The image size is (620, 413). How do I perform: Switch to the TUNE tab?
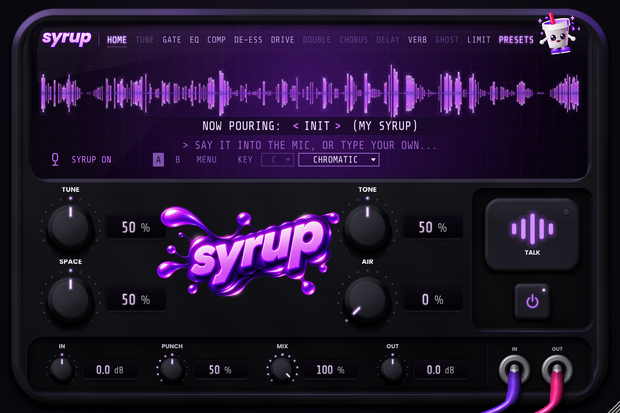click(x=145, y=40)
